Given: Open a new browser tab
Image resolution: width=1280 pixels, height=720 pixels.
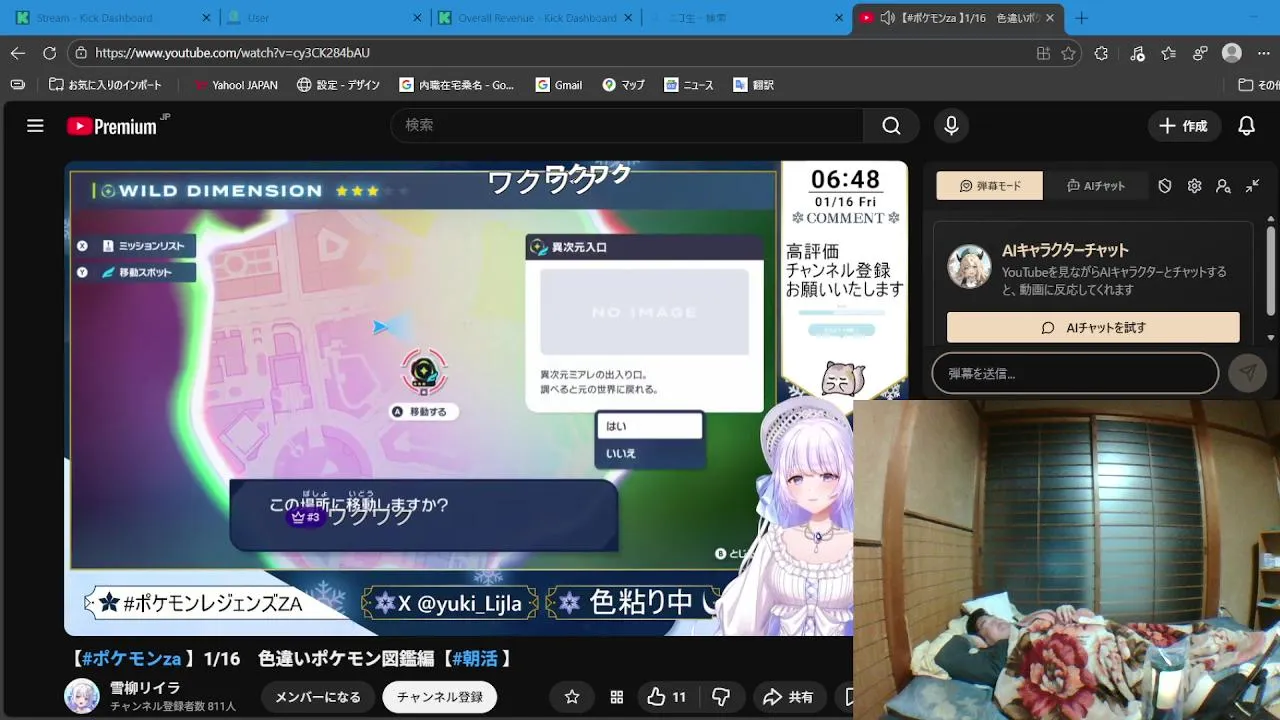Looking at the screenshot, I should (x=1081, y=18).
